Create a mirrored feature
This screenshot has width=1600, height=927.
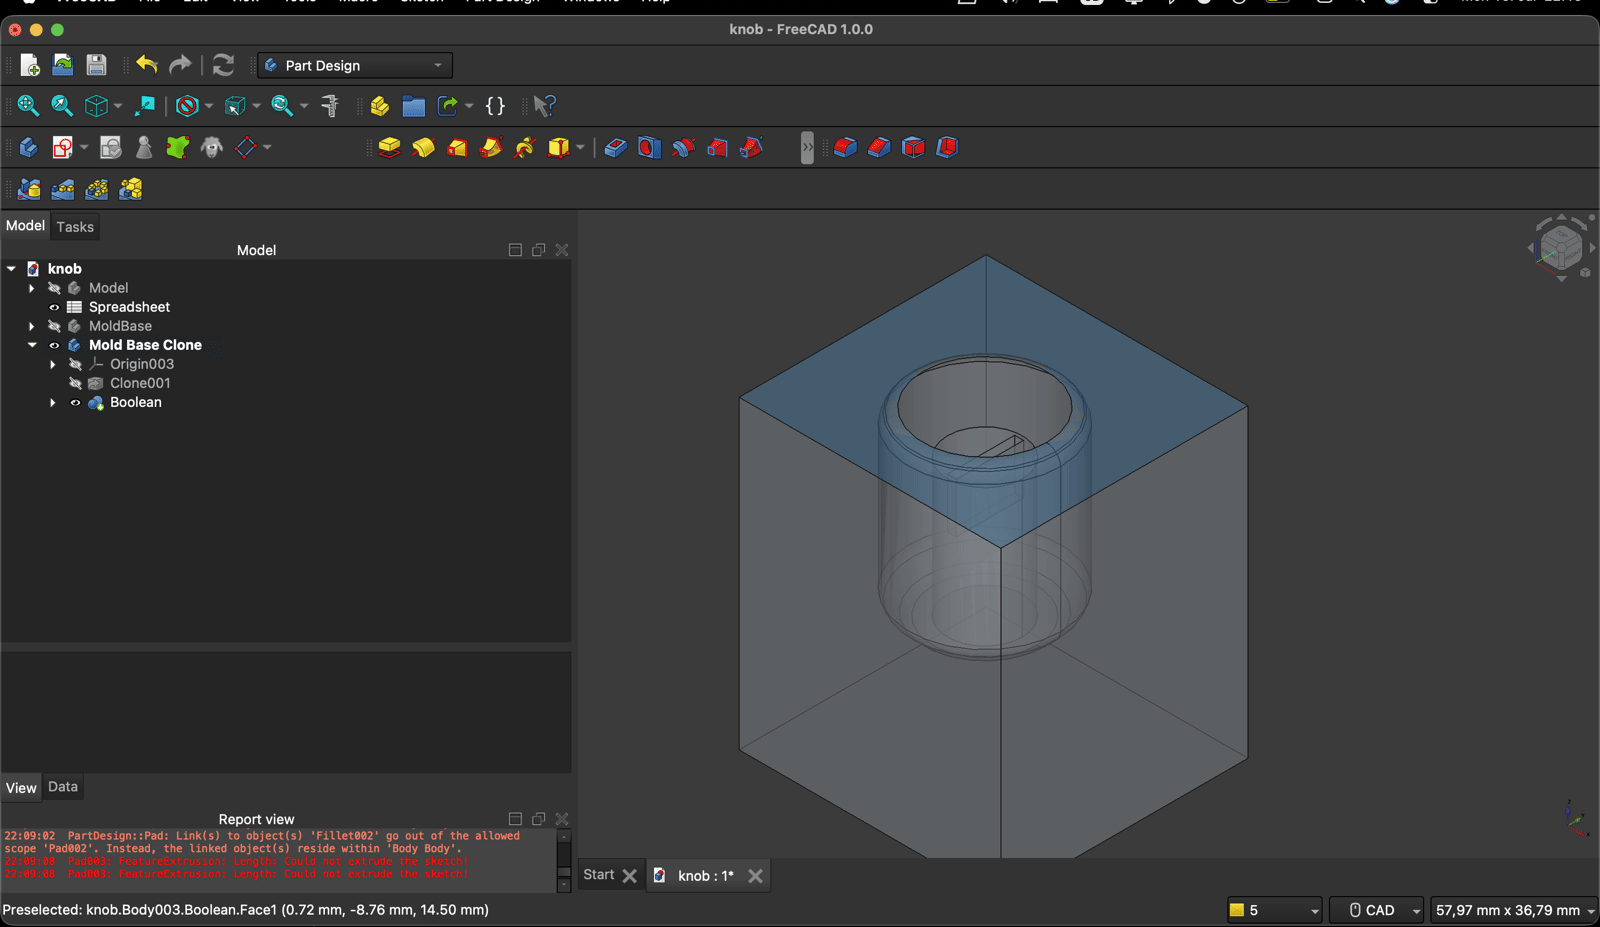tap(29, 189)
